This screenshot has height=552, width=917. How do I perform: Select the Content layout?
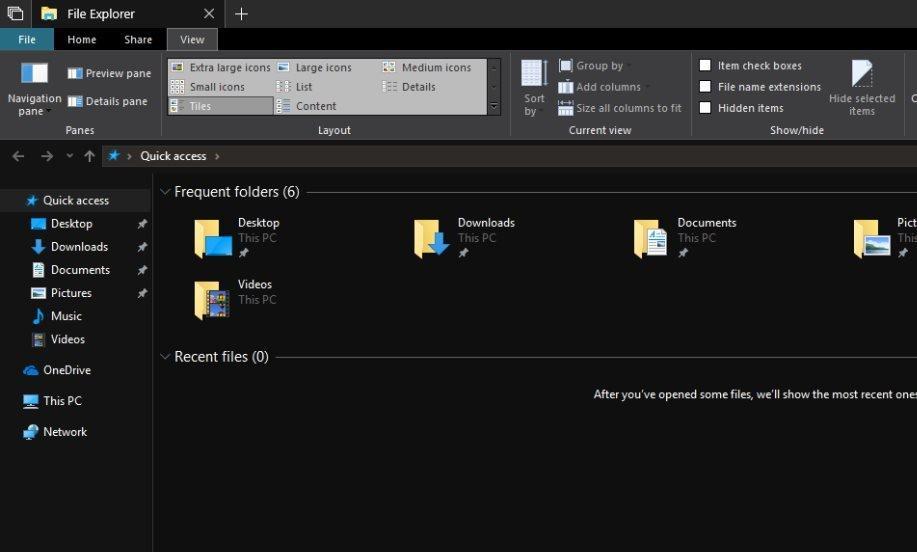point(306,106)
